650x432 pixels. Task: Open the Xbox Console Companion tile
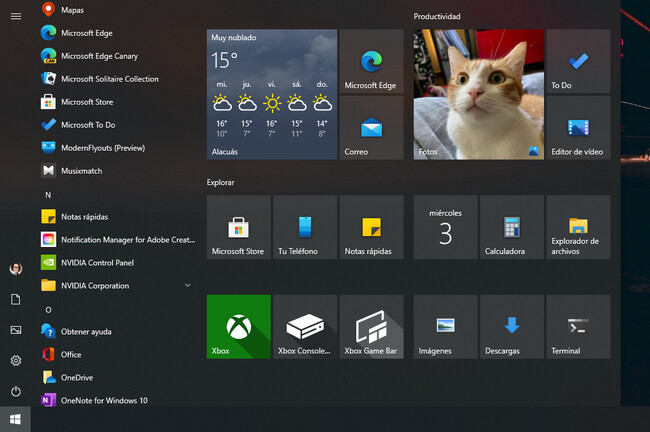305,327
